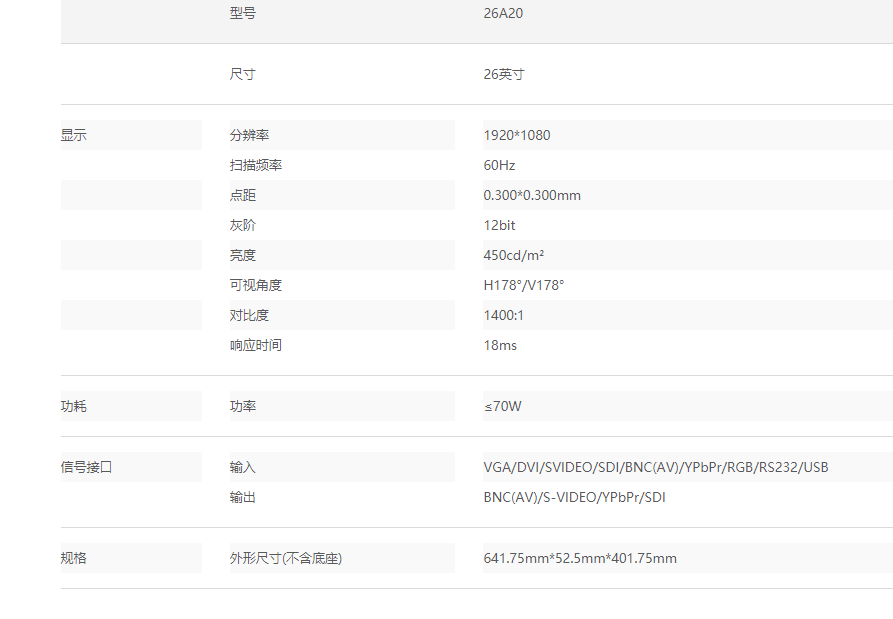Select the 60Hz value

[x=499, y=165]
